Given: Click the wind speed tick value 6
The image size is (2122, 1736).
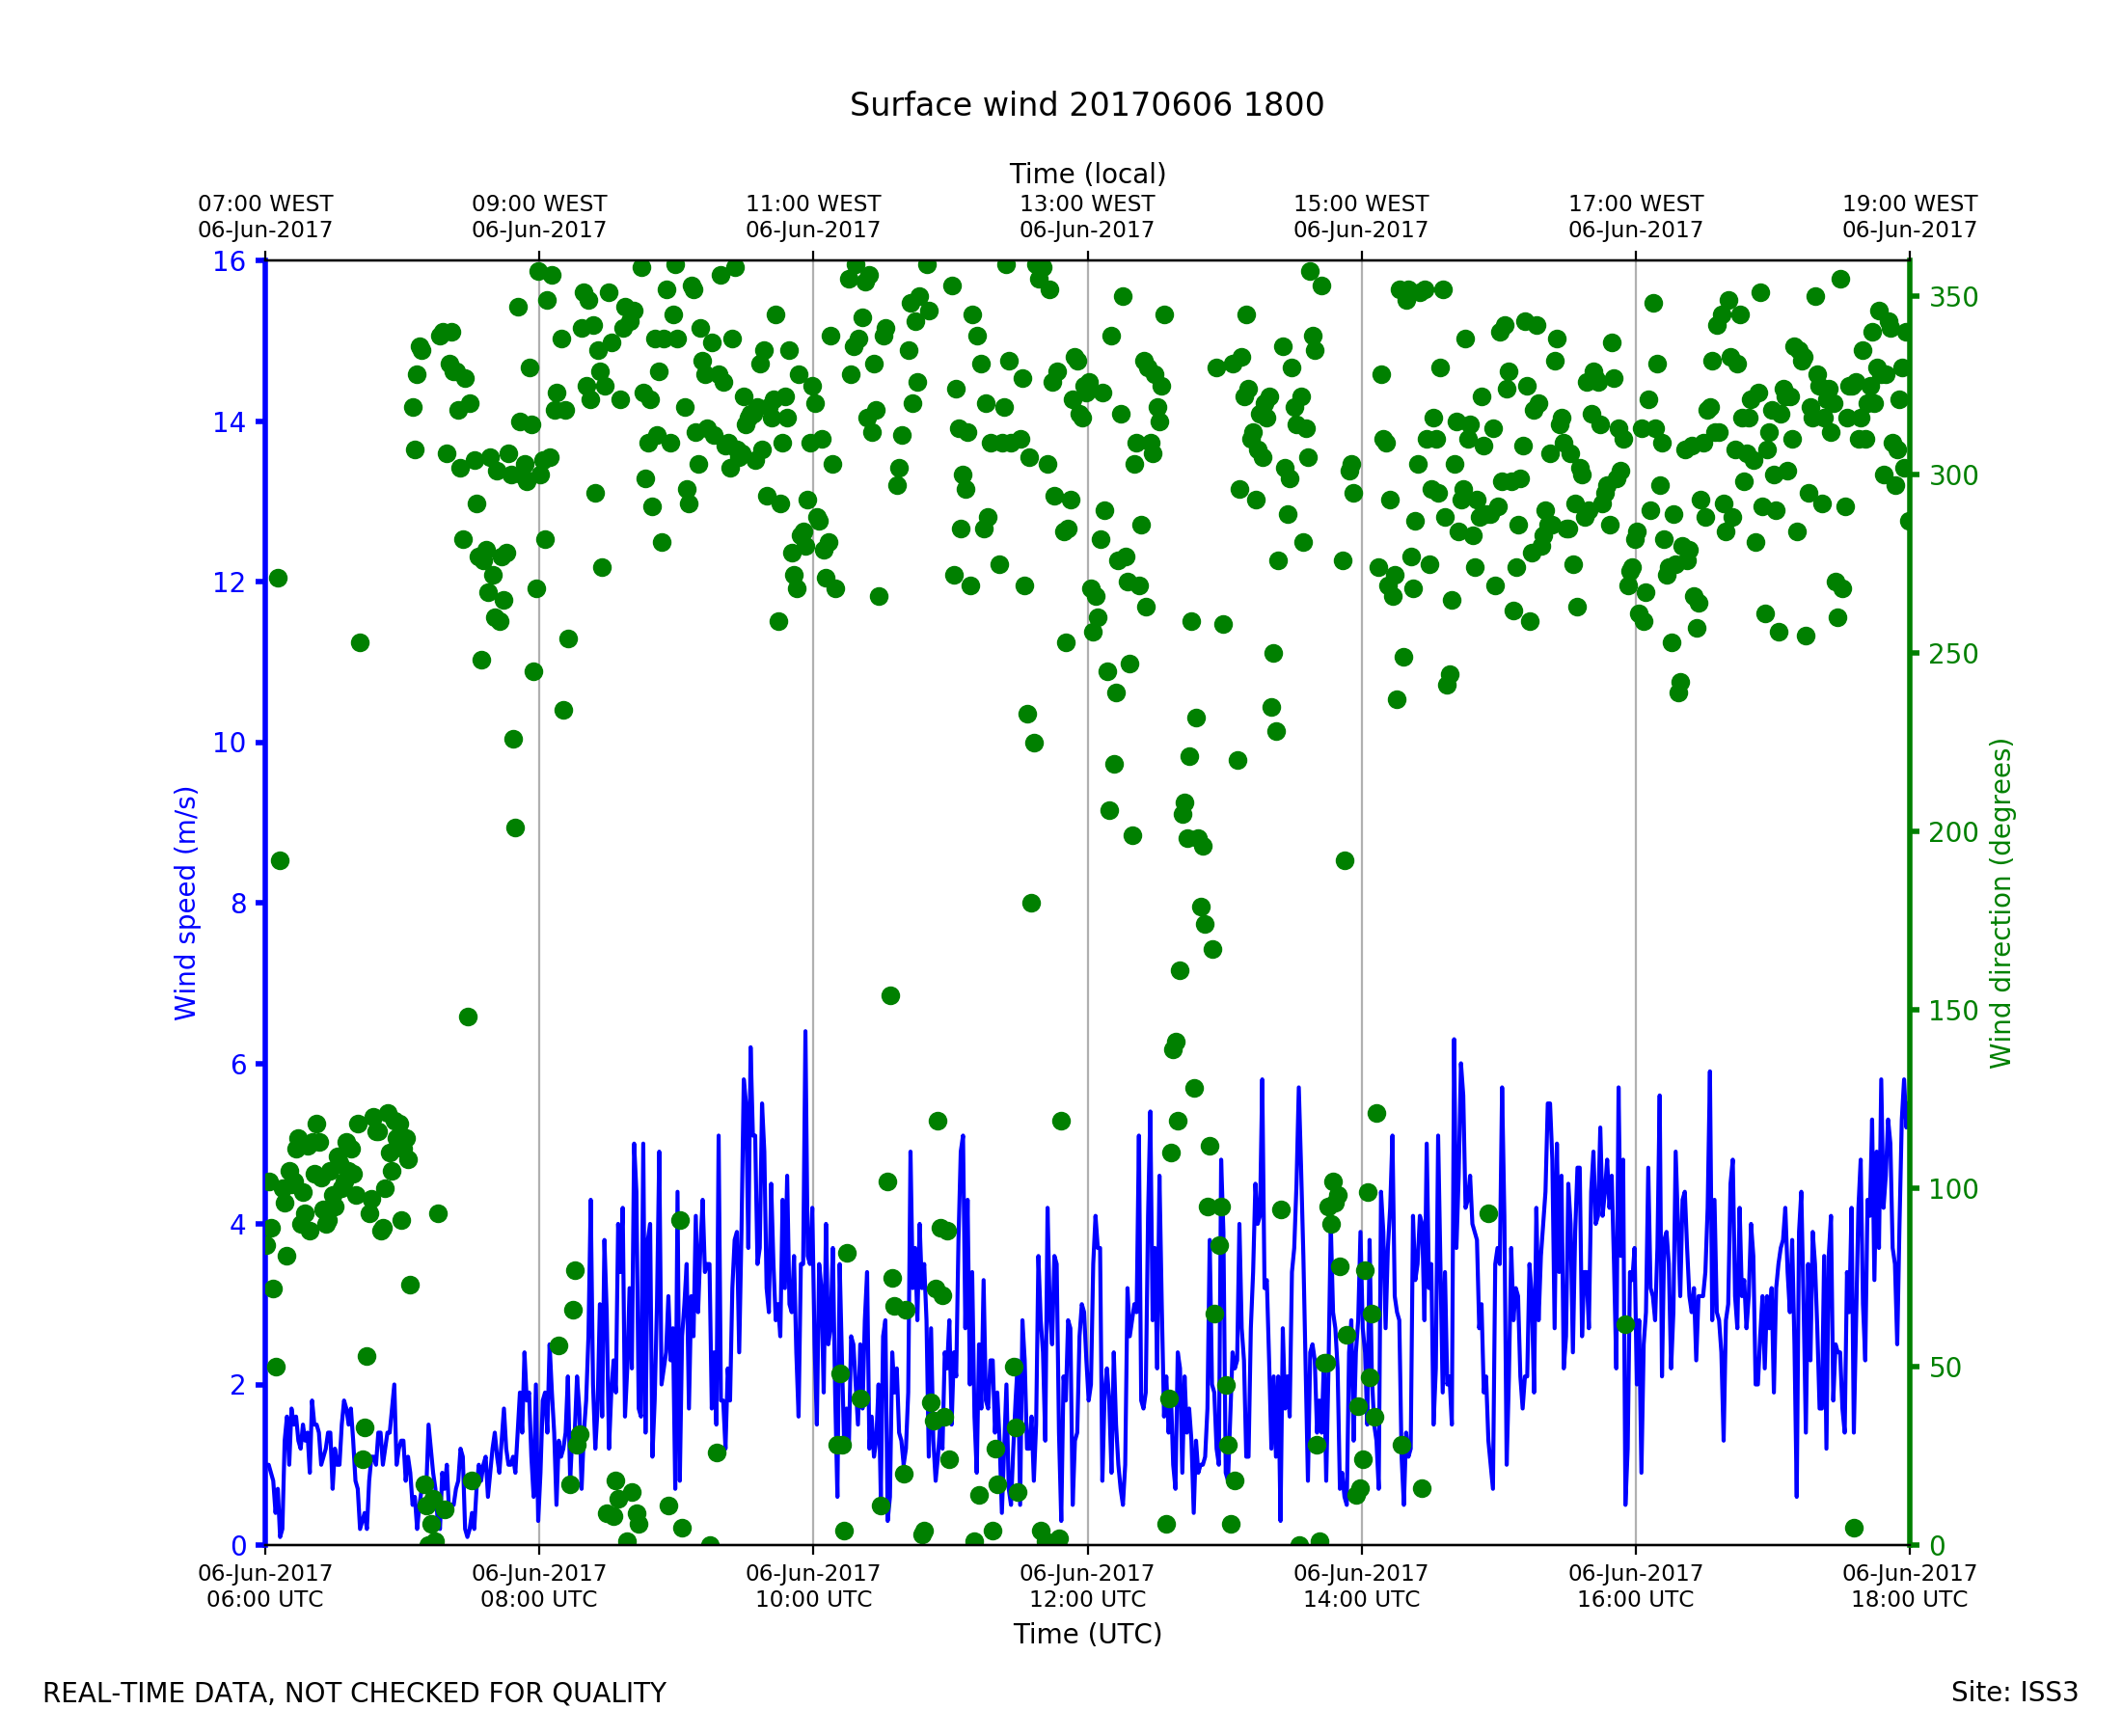Looking at the screenshot, I should [x=238, y=1065].
